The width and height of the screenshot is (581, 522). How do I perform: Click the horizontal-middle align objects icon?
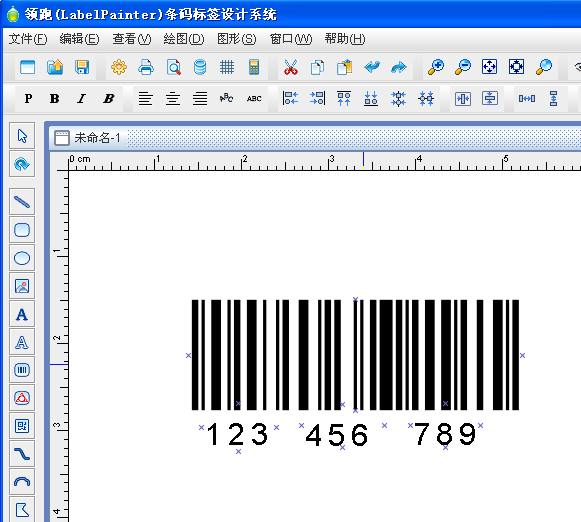(x=426, y=99)
